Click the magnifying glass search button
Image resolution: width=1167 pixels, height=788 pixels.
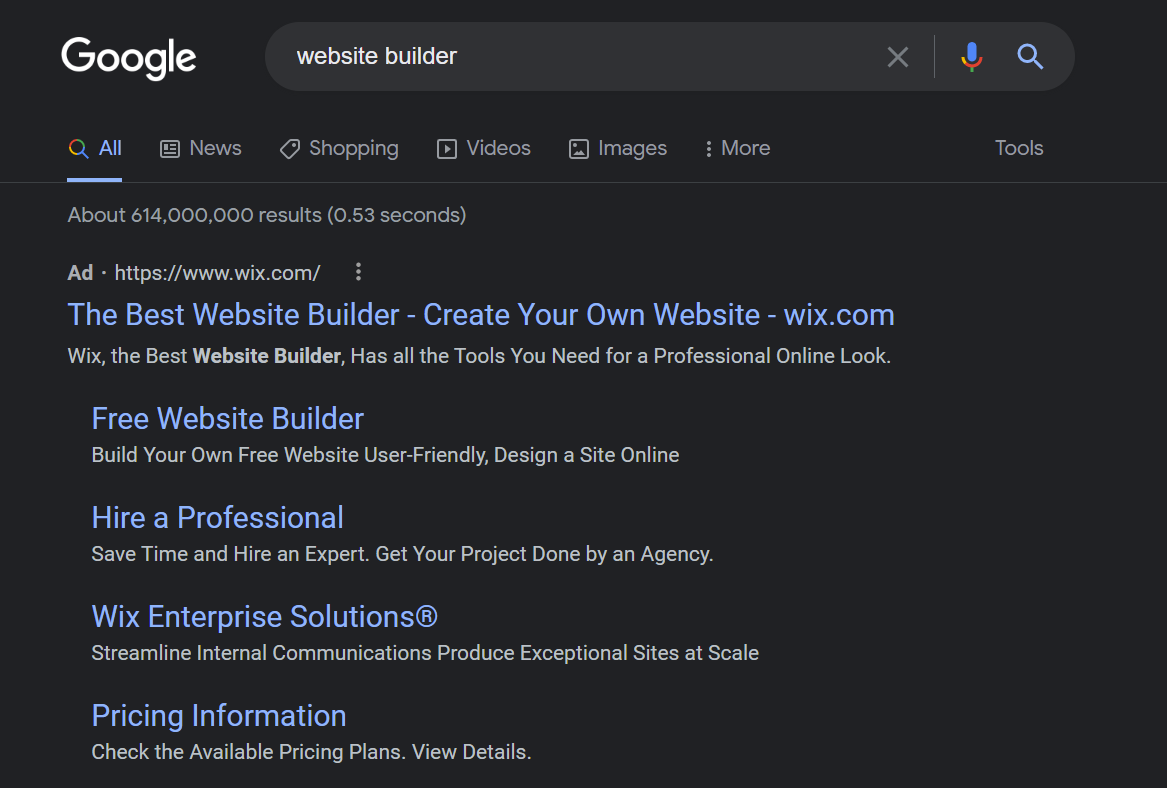pyautogui.click(x=1030, y=57)
